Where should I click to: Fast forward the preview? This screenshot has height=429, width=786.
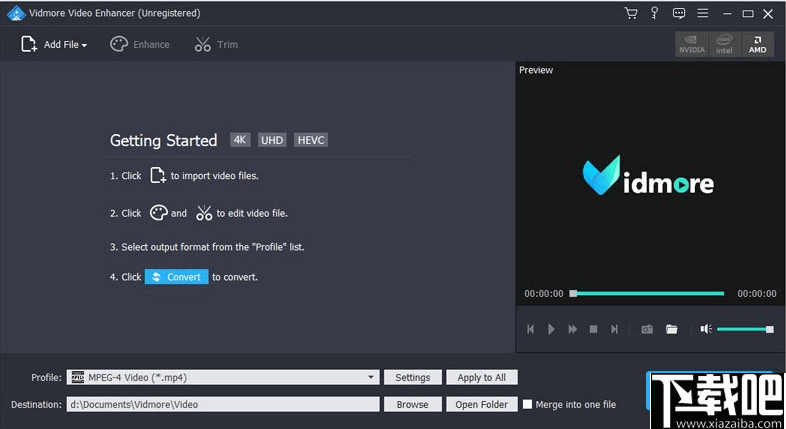click(572, 329)
